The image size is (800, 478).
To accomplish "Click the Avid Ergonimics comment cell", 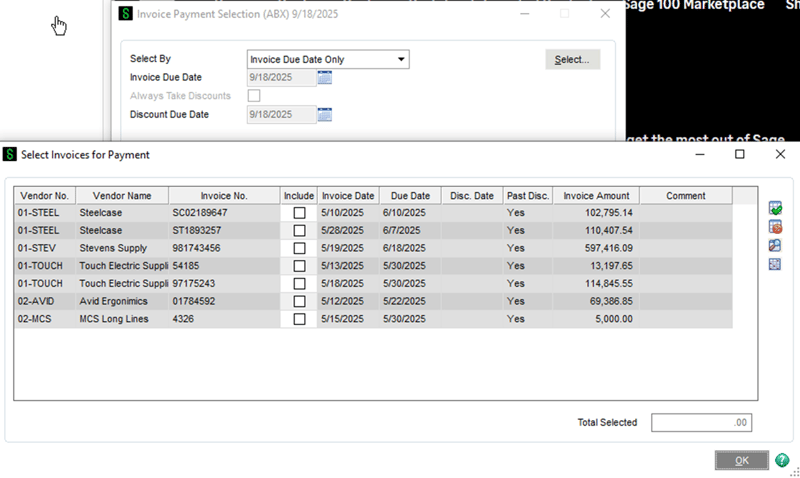I will (685, 301).
